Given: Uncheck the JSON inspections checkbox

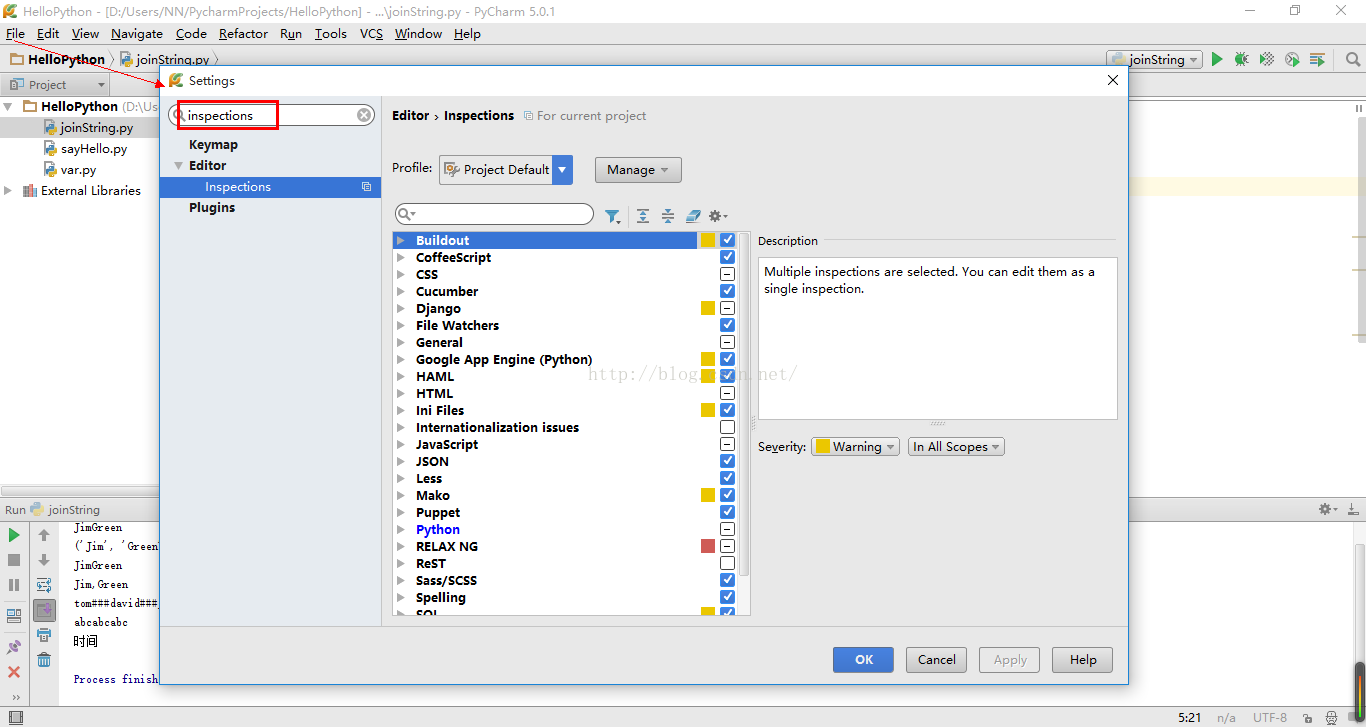Looking at the screenshot, I should click(727, 461).
